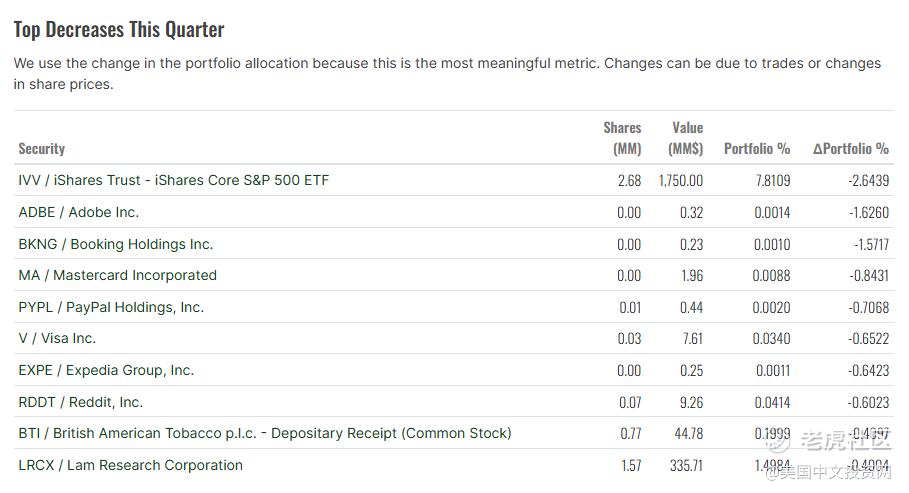909x493 pixels.
Task: Select the IVV value cell 1,750.00
Action: point(681,181)
